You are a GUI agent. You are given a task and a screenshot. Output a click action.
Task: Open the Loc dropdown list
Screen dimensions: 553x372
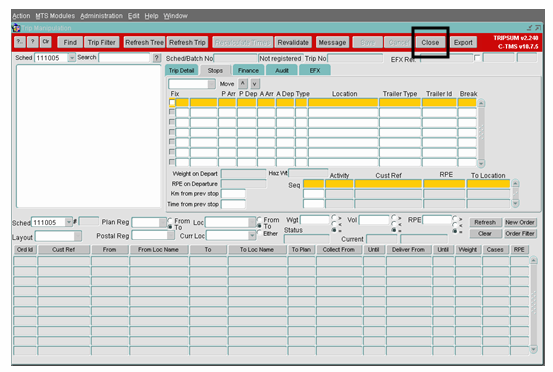pyautogui.click(x=252, y=222)
